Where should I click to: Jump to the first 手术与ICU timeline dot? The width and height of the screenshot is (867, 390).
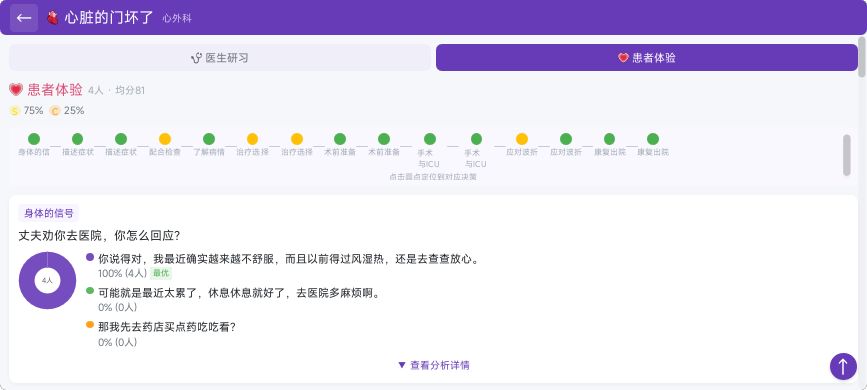pos(430,139)
